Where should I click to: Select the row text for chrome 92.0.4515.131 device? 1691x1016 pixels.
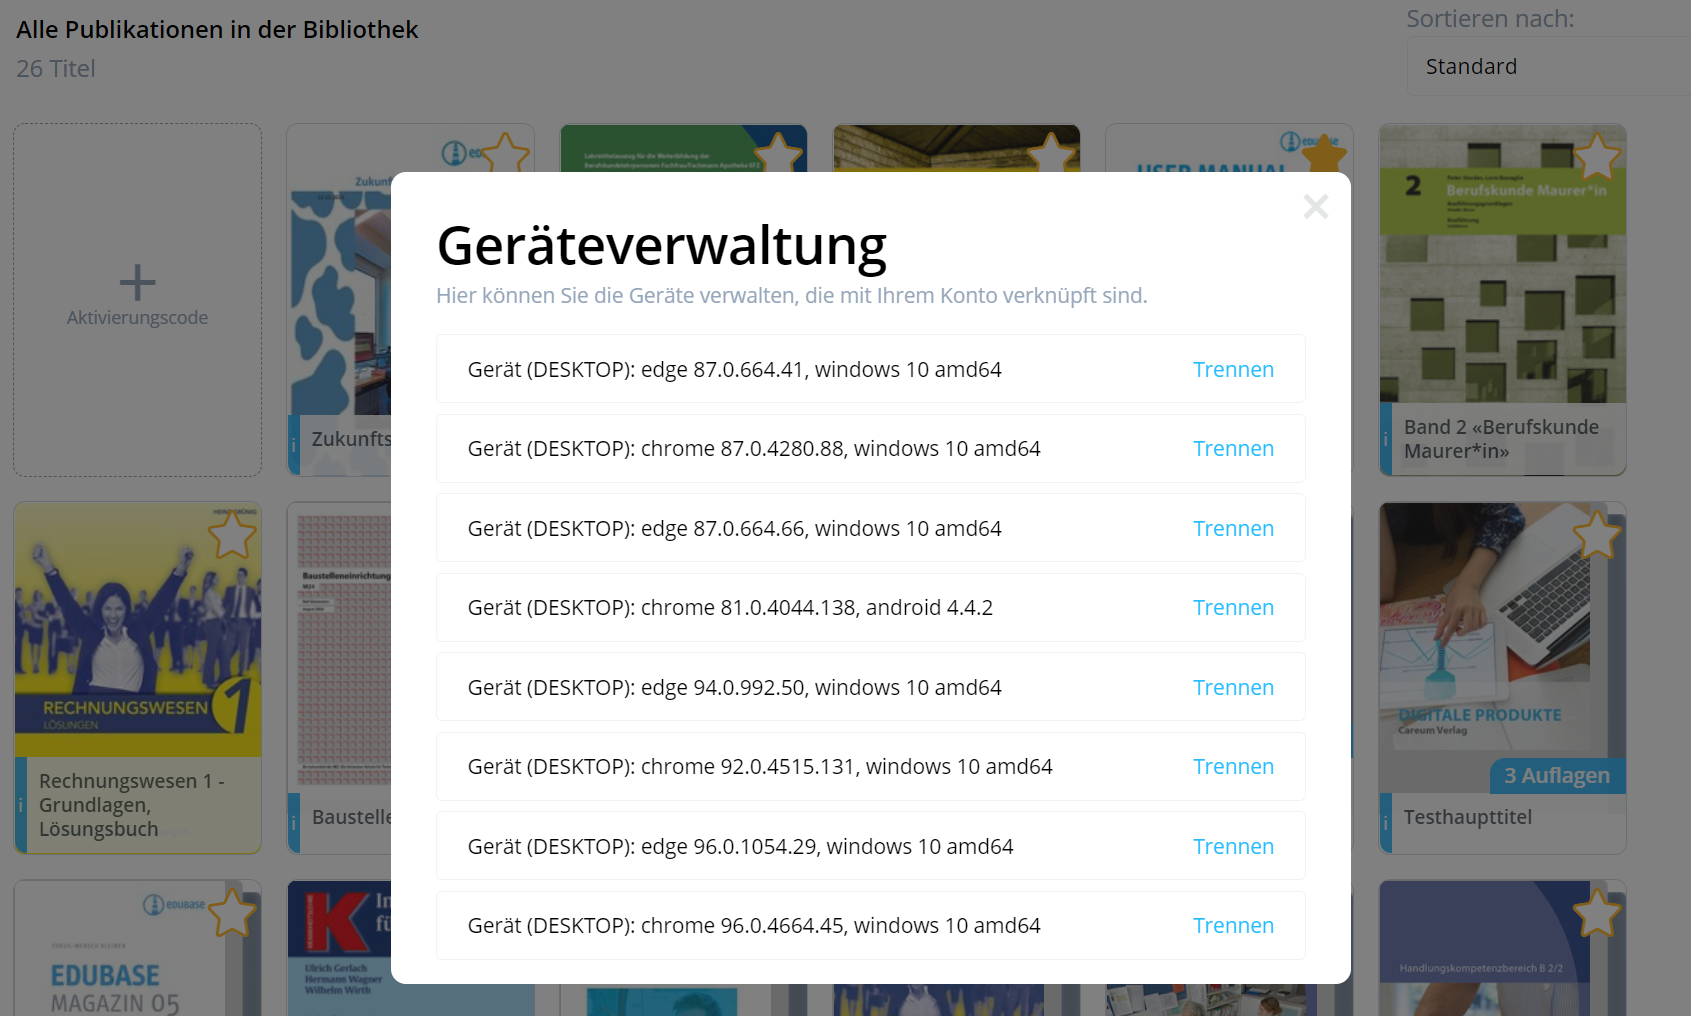[x=760, y=766]
